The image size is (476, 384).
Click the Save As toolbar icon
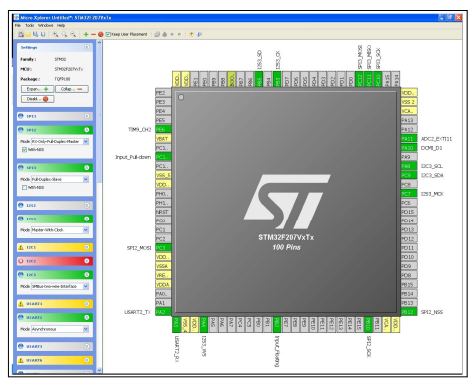pyautogui.click(x=35, y=34)
